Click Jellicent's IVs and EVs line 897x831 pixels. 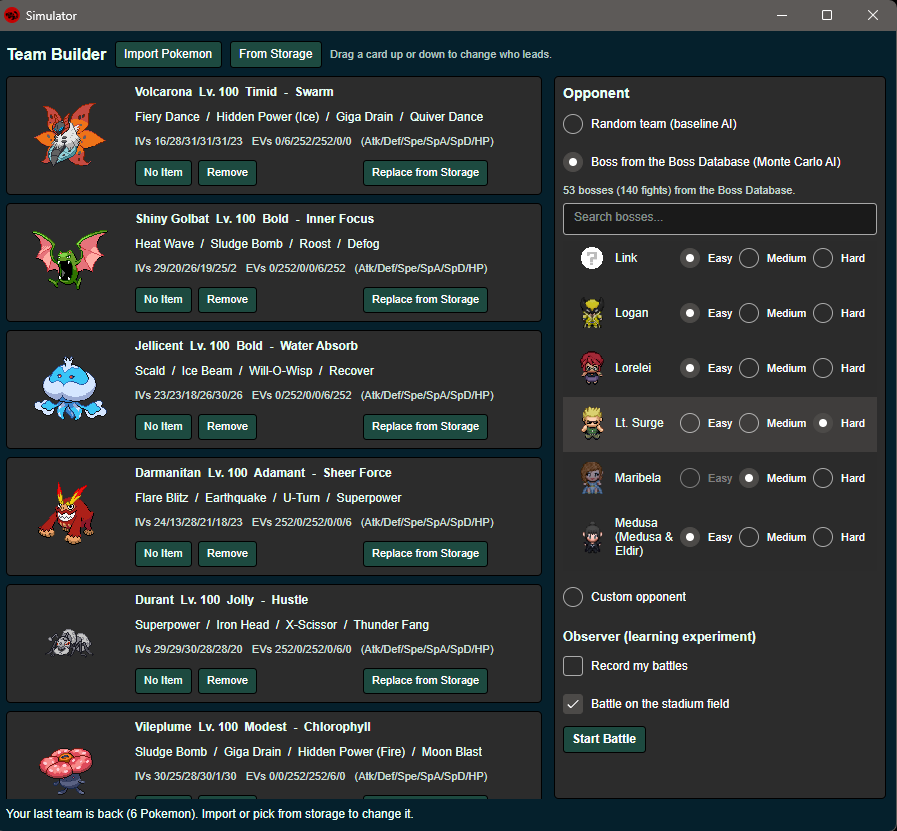pyautogui.click(x=314, y=395)
